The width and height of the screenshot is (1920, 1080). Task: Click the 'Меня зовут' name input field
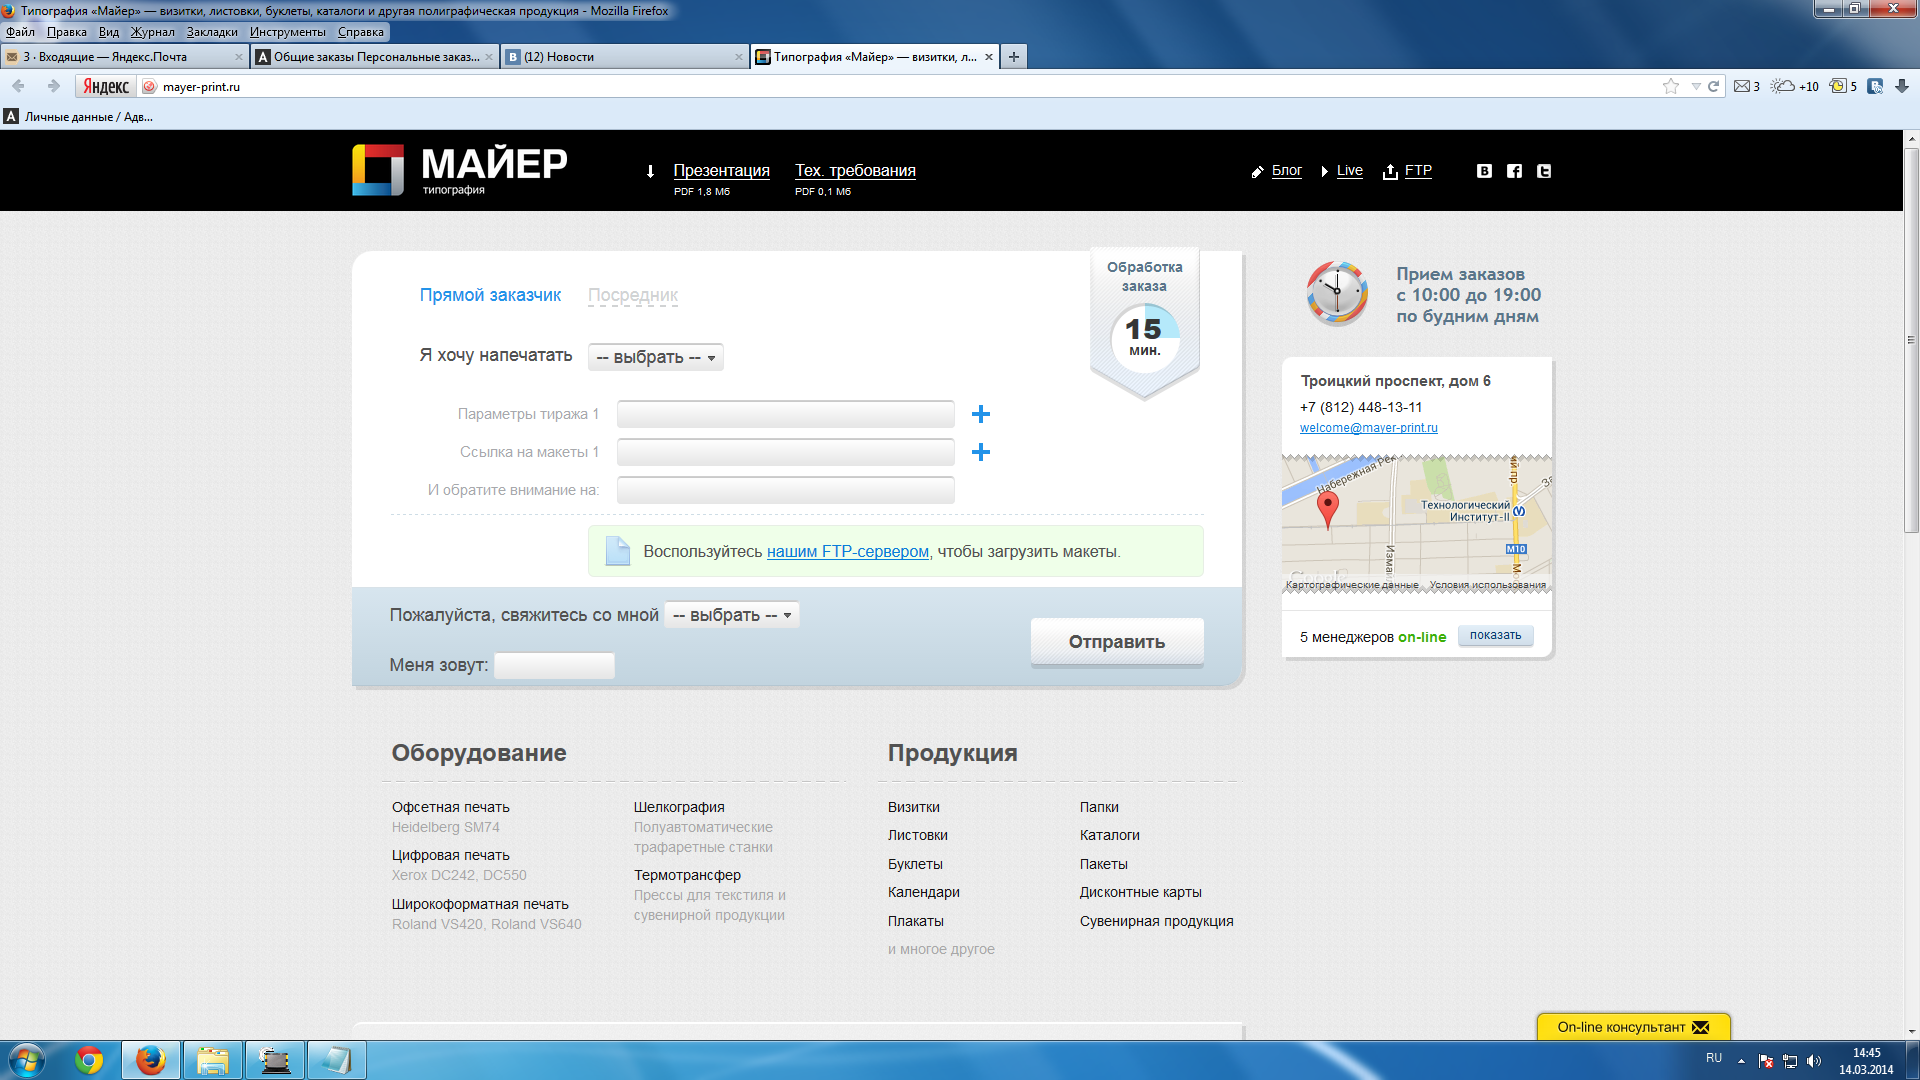click(554, 665)
